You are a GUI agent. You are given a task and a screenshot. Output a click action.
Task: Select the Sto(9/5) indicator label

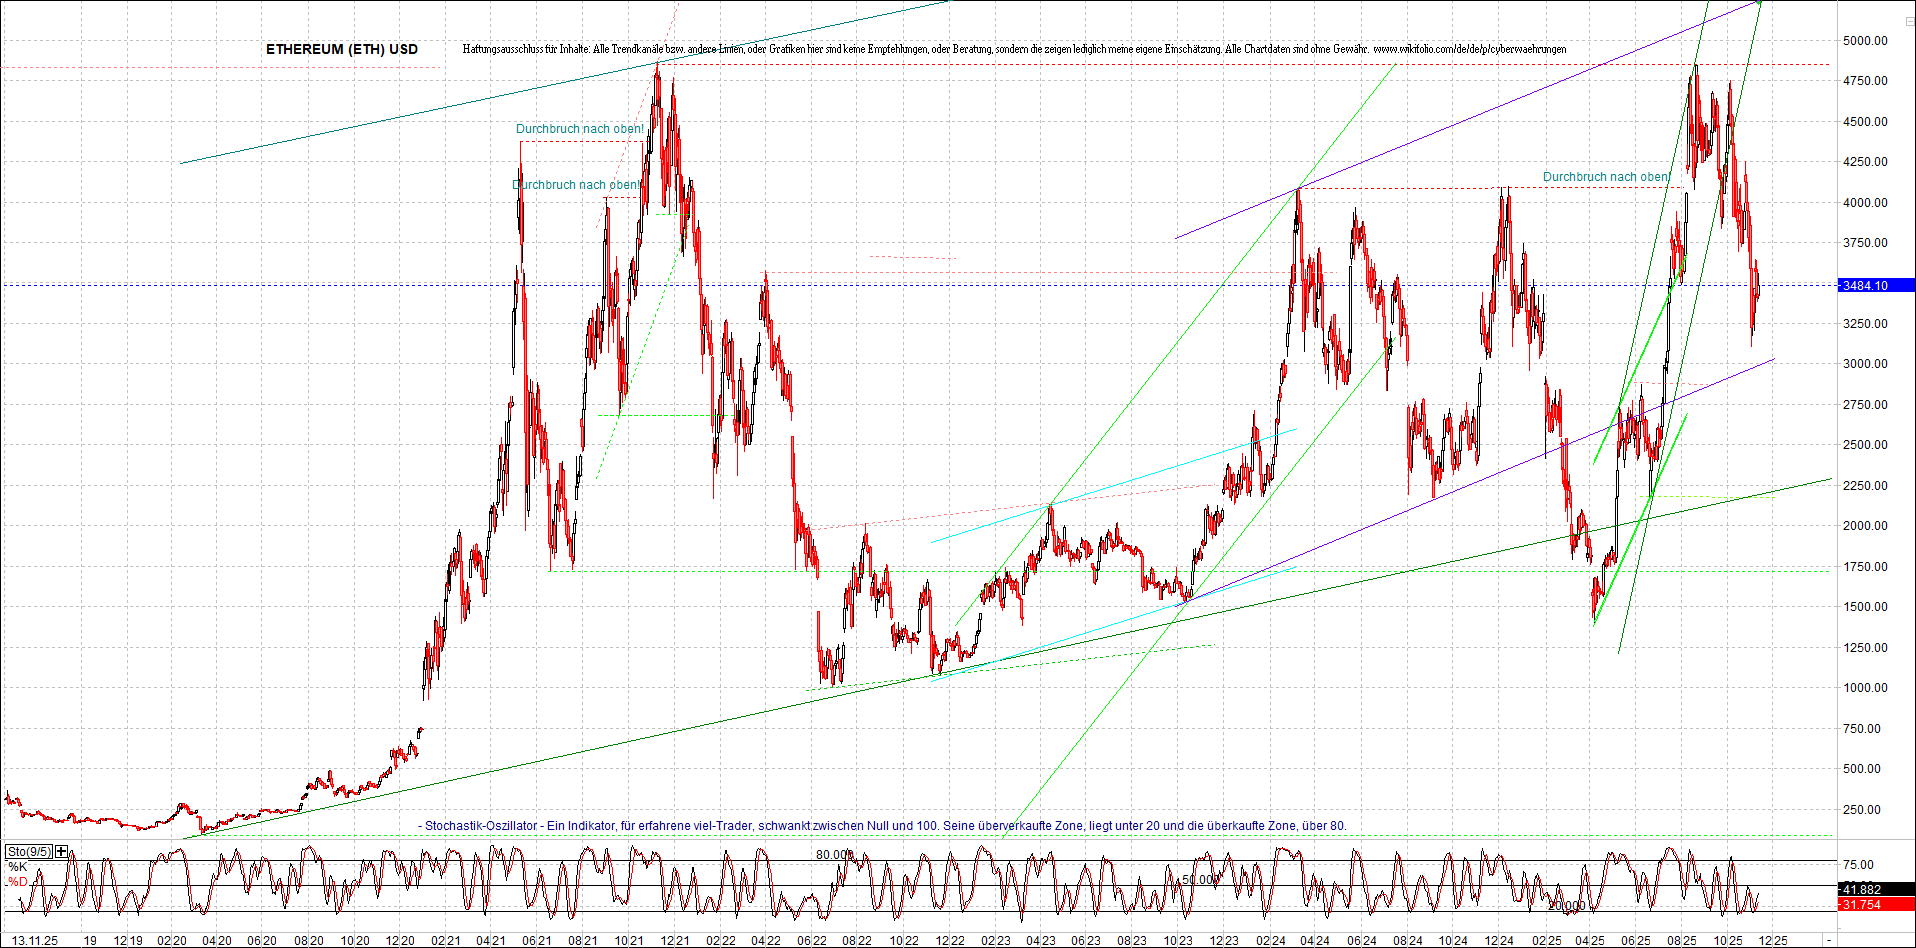[29, 852]
